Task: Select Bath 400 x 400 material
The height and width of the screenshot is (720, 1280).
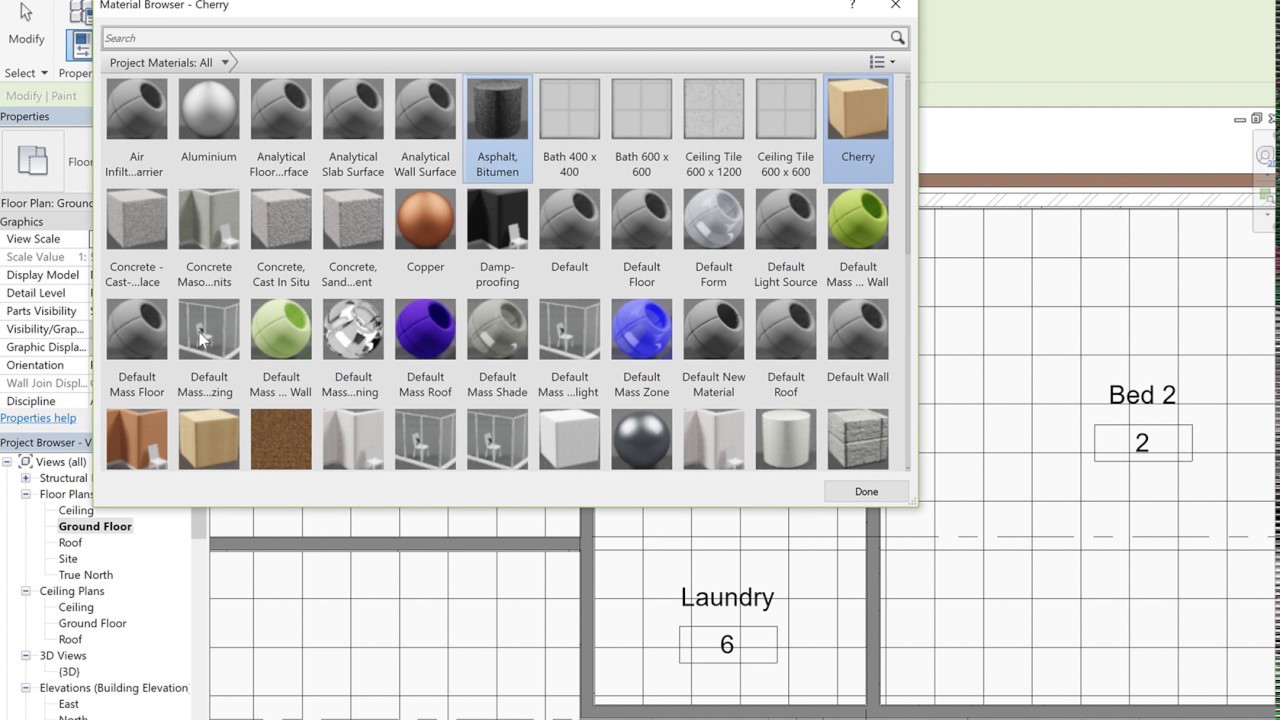Action: click(569, 128)
